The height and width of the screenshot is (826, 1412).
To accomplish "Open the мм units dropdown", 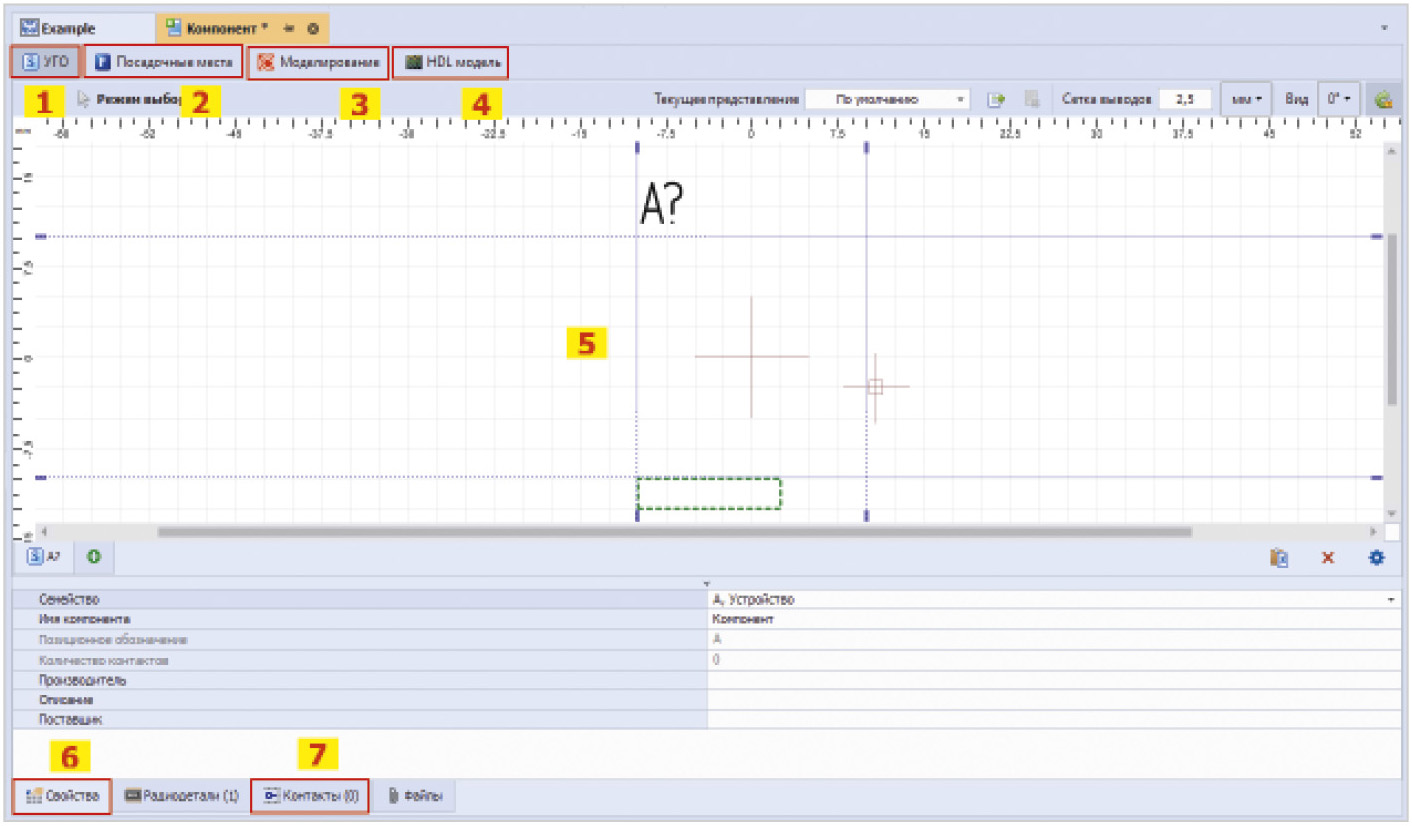I will coord(1246,100).
